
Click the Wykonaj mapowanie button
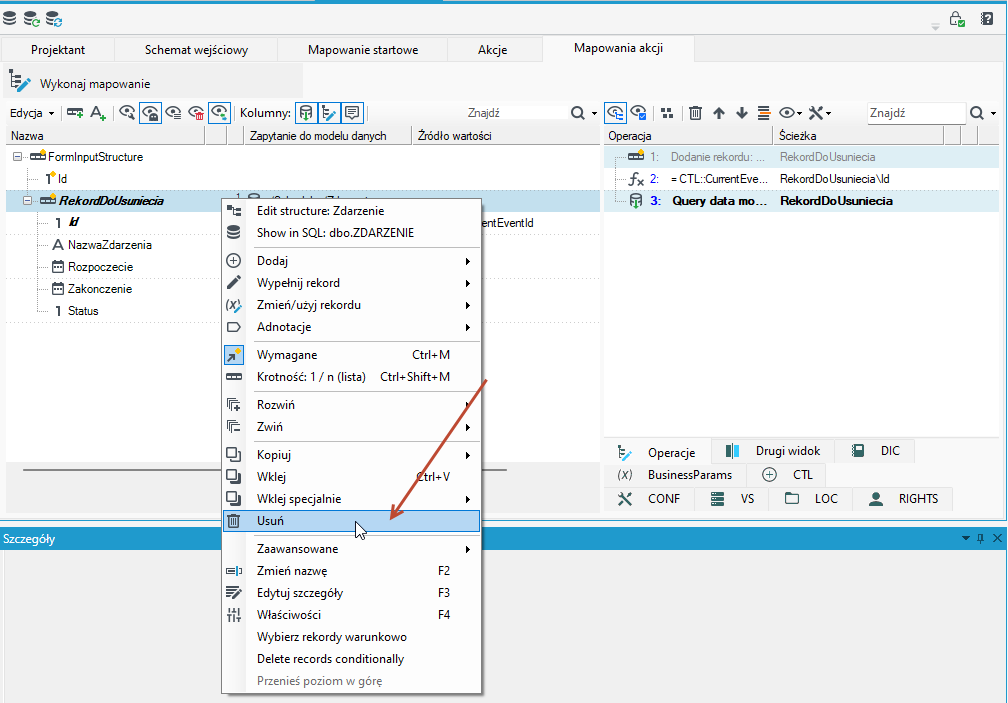click(x=80, y=84)
